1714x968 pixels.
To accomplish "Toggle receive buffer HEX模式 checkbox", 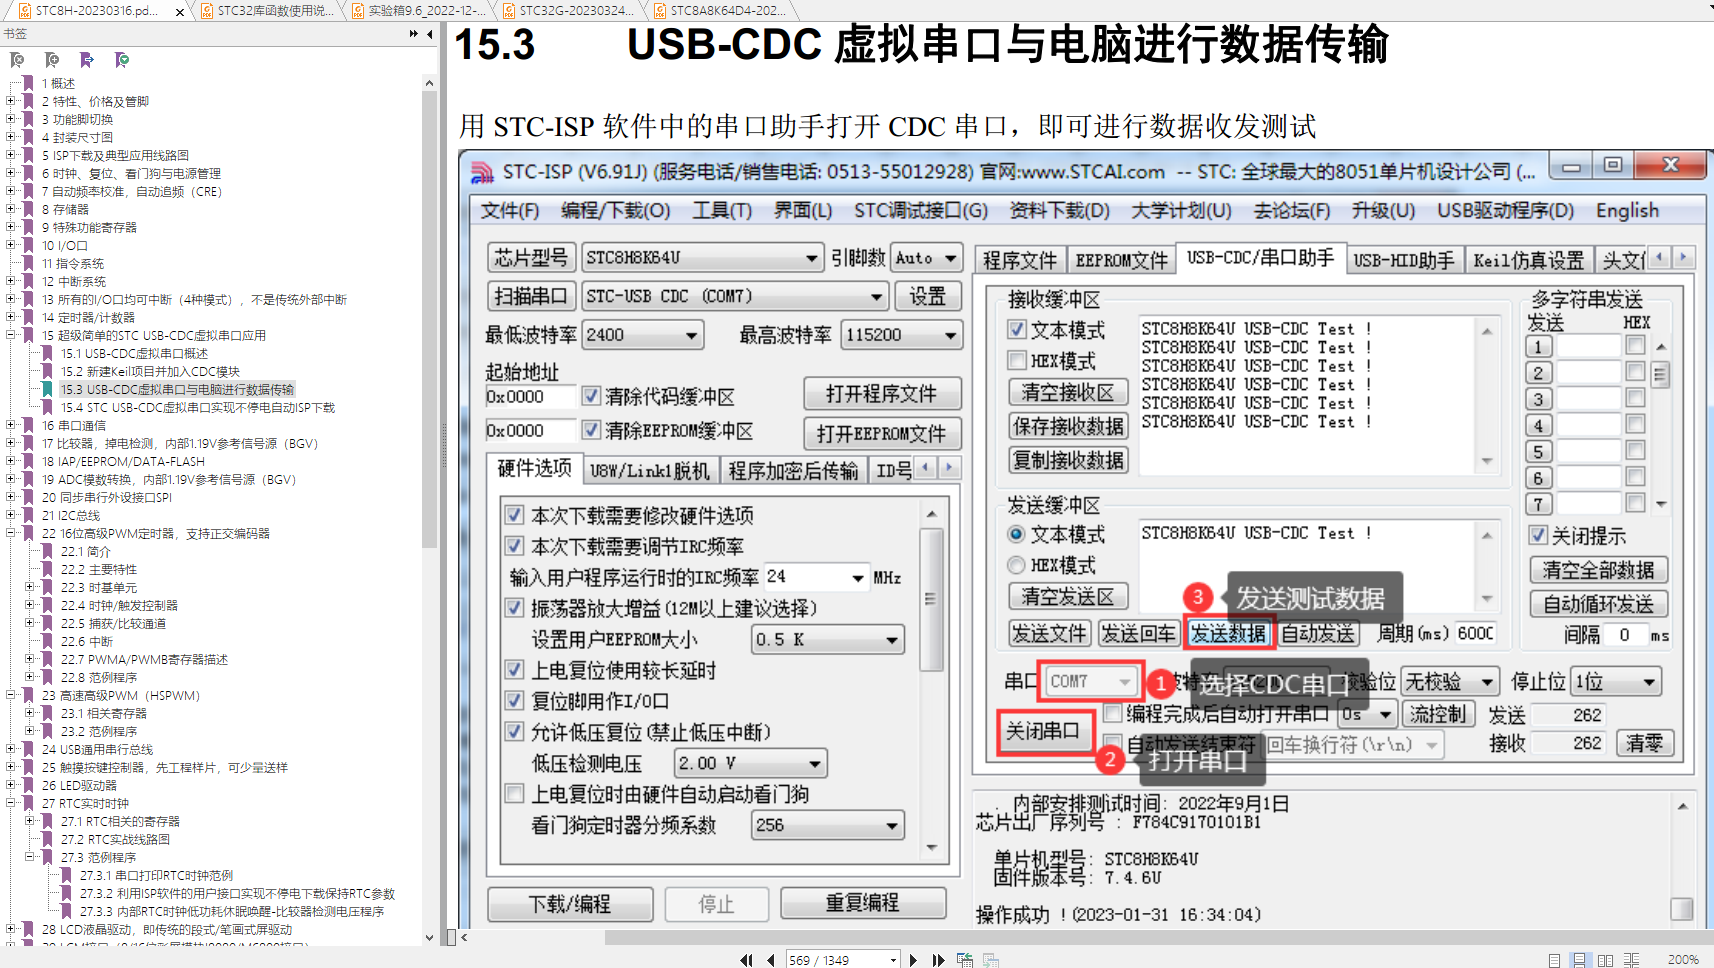I will coord(1017,360).
